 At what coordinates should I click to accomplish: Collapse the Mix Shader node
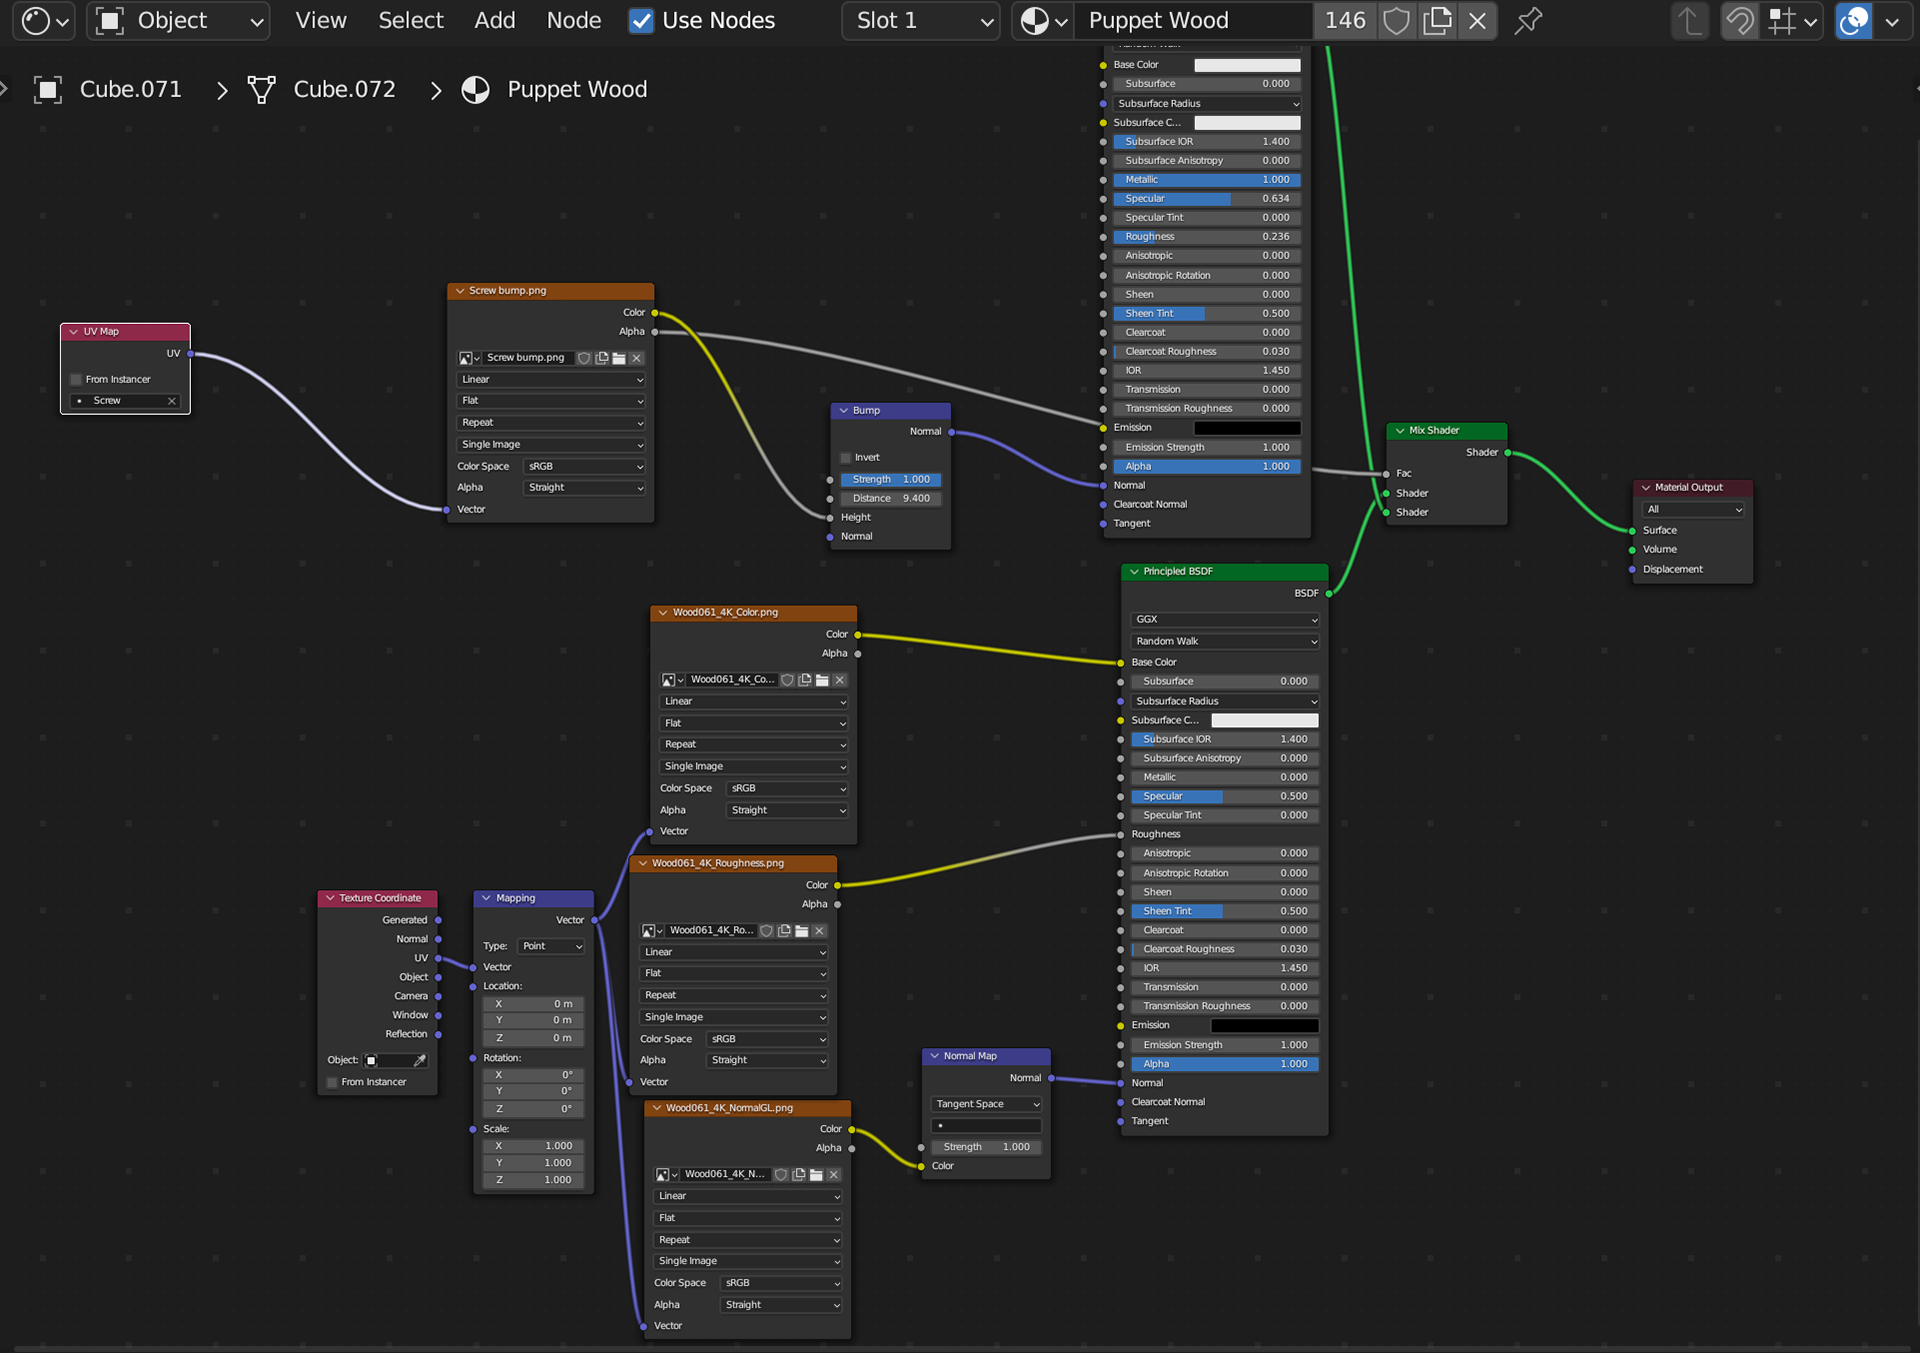coord(1400,431)
